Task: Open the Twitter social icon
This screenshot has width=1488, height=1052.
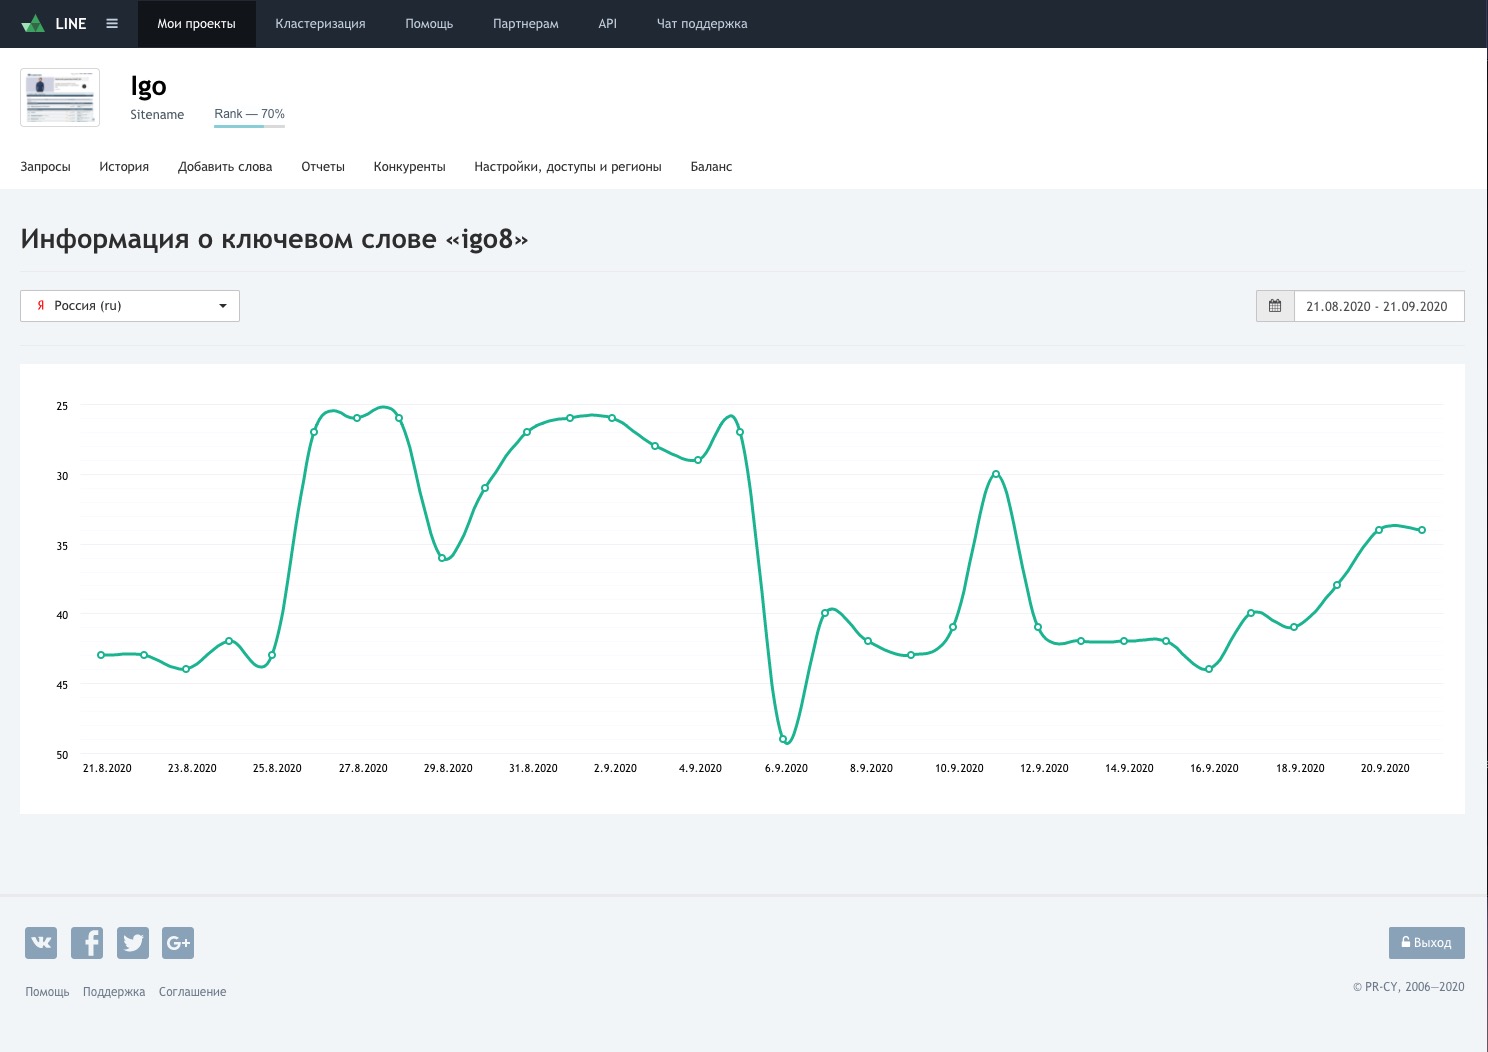Action: tap(133, 942)
